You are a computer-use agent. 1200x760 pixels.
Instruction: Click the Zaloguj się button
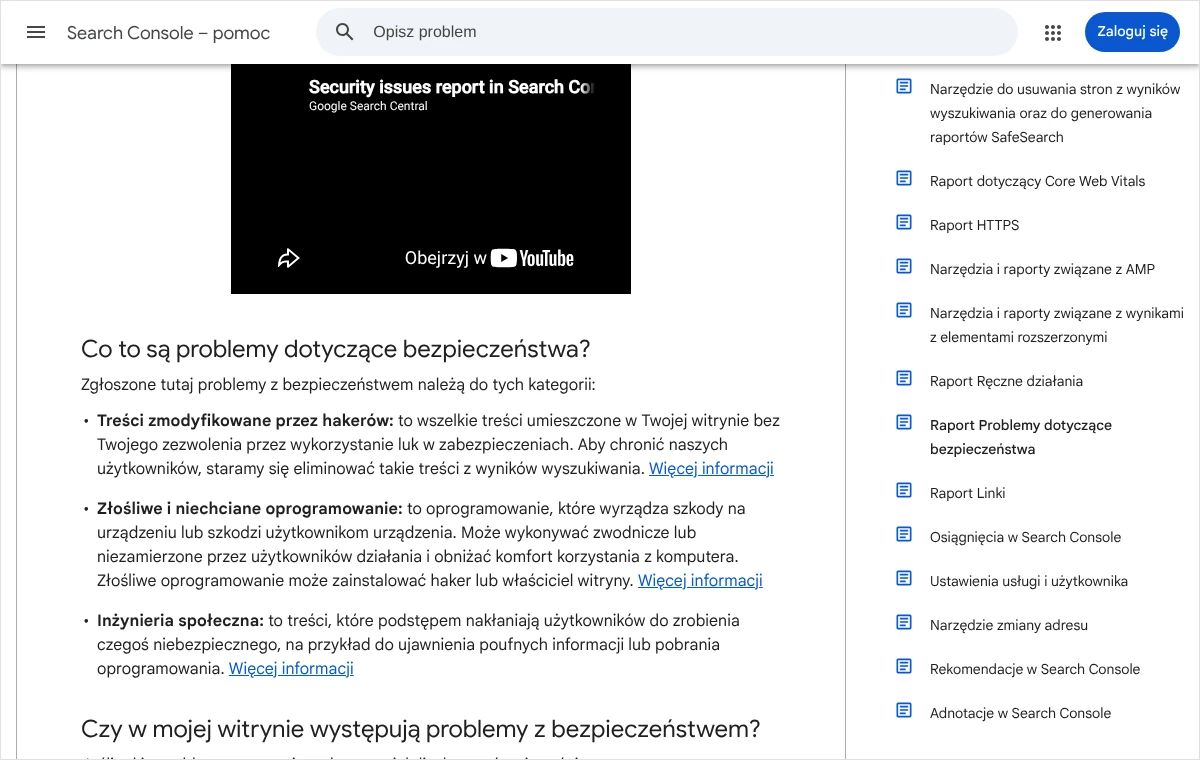1132,32
